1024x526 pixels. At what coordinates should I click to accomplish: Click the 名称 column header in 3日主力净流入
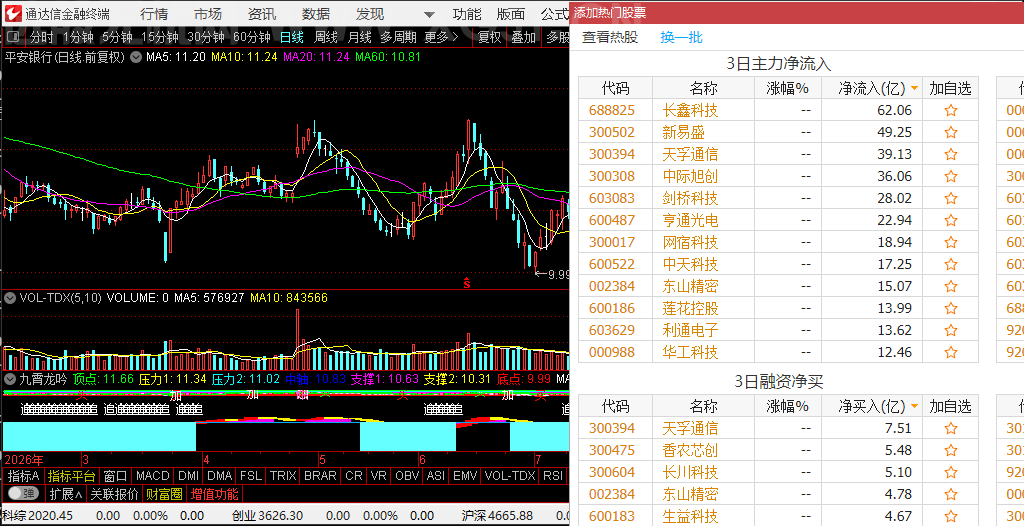point(703,88)
